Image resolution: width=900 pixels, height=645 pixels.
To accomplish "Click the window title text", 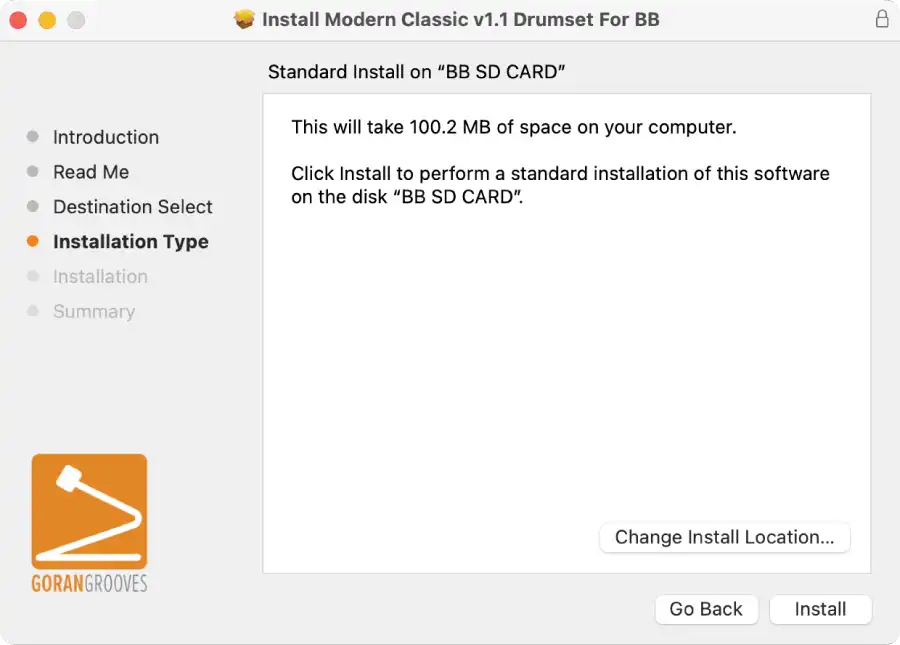I will point(460,20).
